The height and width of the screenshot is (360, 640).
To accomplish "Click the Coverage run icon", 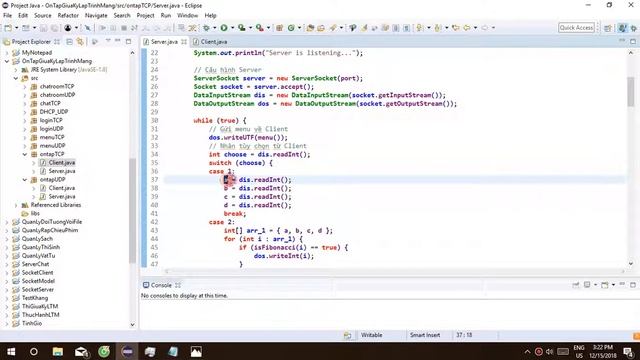I will pos(242,28).
